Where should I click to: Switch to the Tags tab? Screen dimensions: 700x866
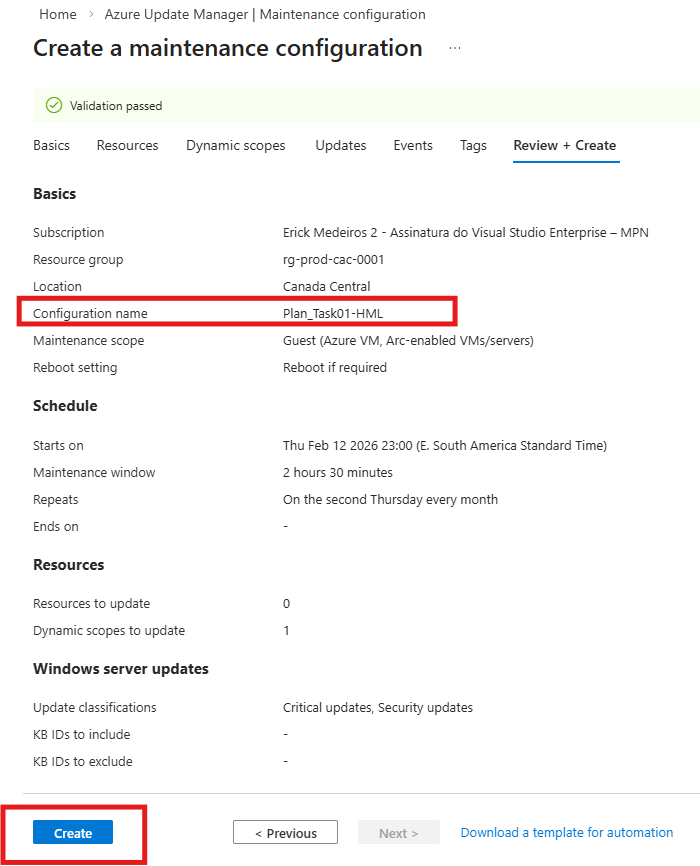pos(473,146)
